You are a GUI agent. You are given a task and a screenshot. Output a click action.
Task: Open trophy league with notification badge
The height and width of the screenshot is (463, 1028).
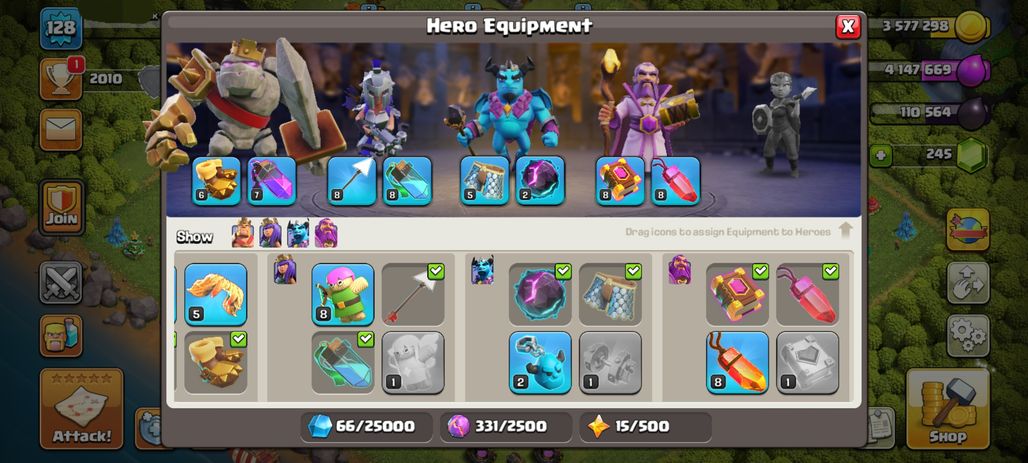tap(61, 79)
